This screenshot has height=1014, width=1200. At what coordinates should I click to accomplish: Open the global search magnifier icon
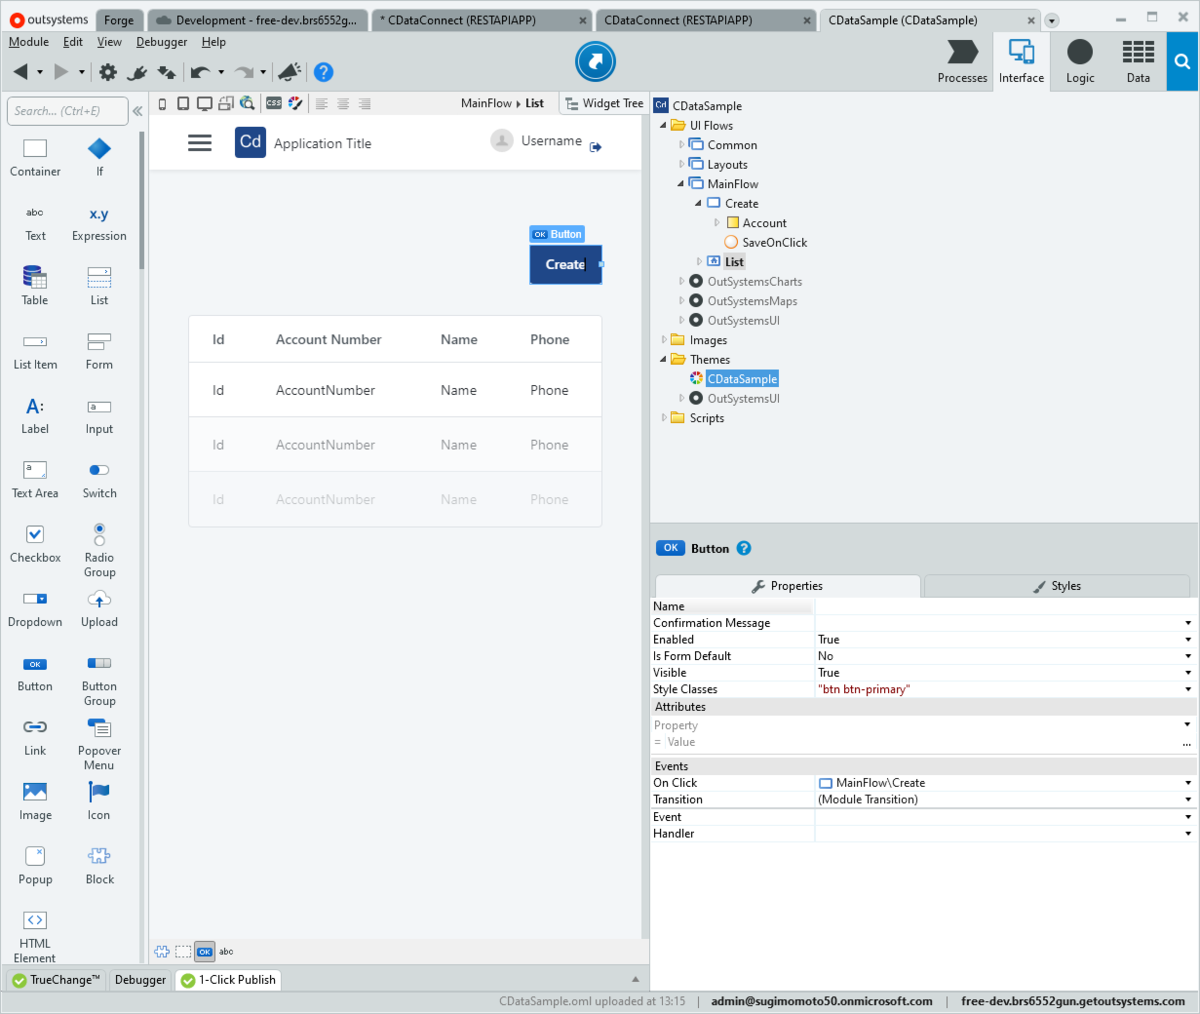1182,62
